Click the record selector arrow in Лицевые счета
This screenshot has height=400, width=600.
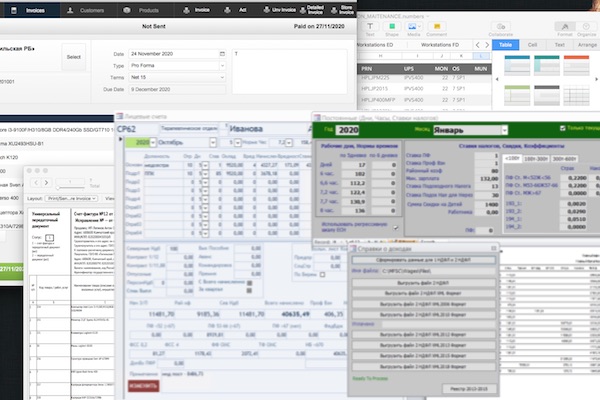coord(120,139)
